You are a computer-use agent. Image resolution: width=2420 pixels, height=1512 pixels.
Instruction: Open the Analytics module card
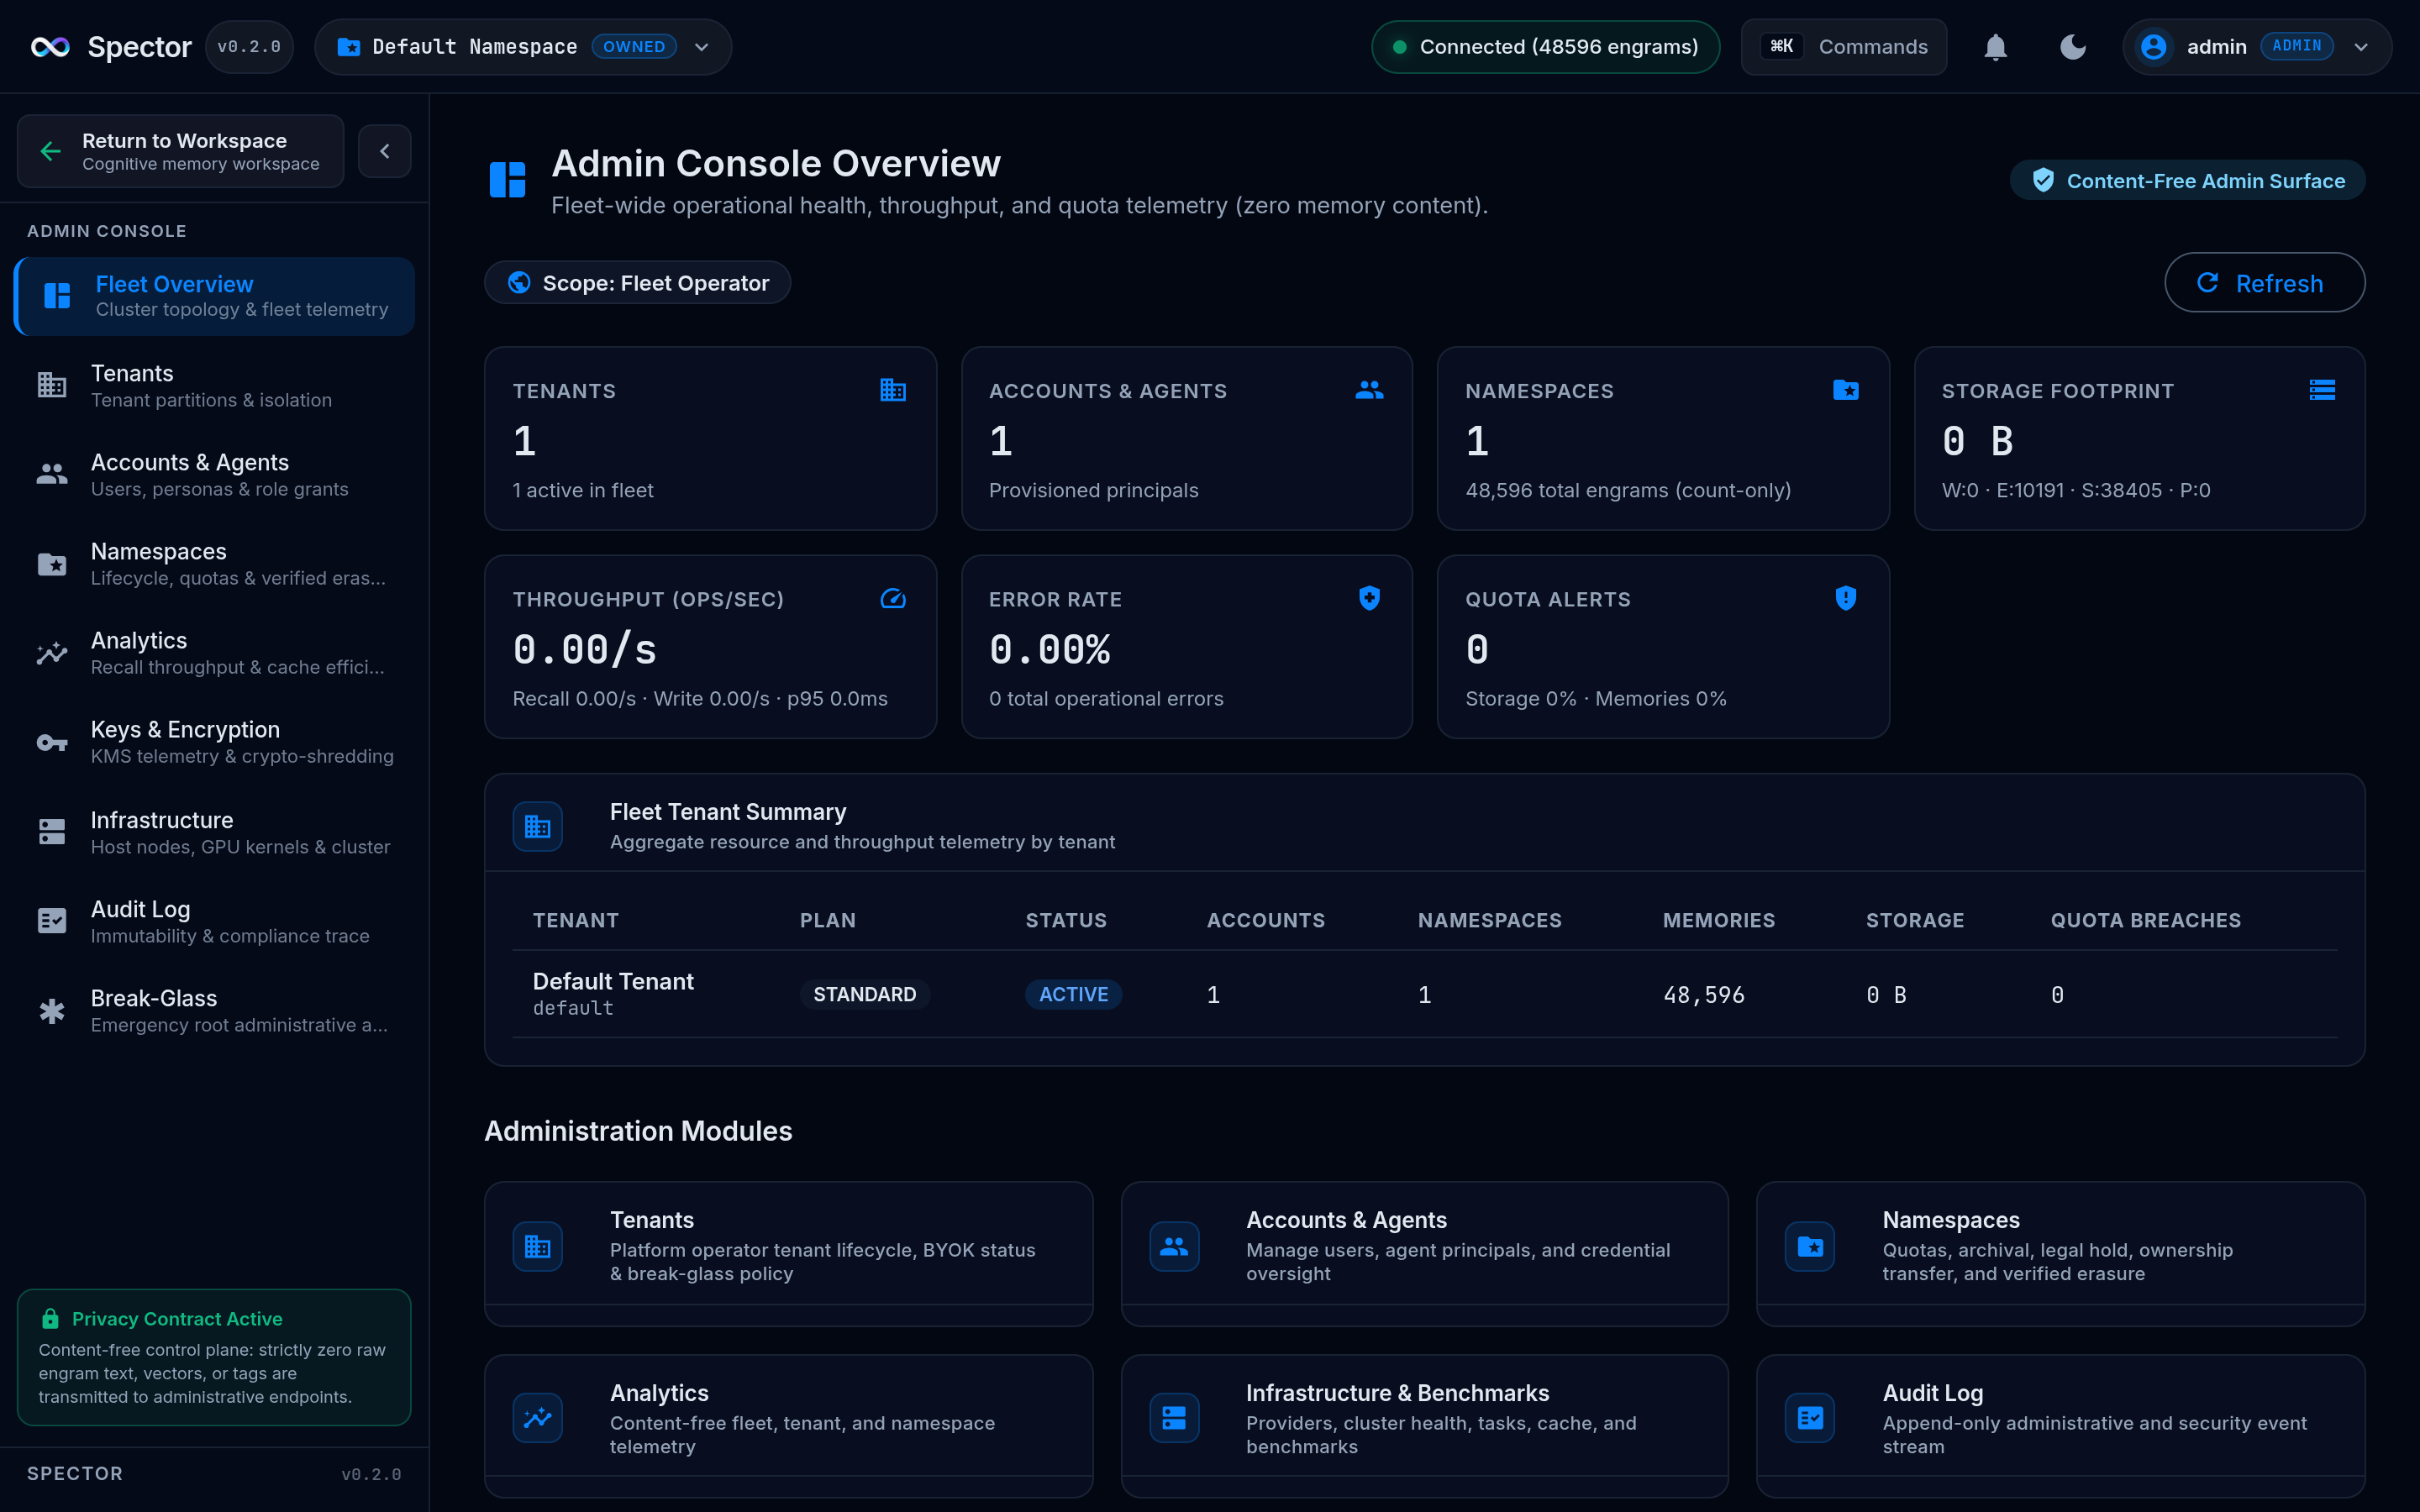tap(788, 1426)
